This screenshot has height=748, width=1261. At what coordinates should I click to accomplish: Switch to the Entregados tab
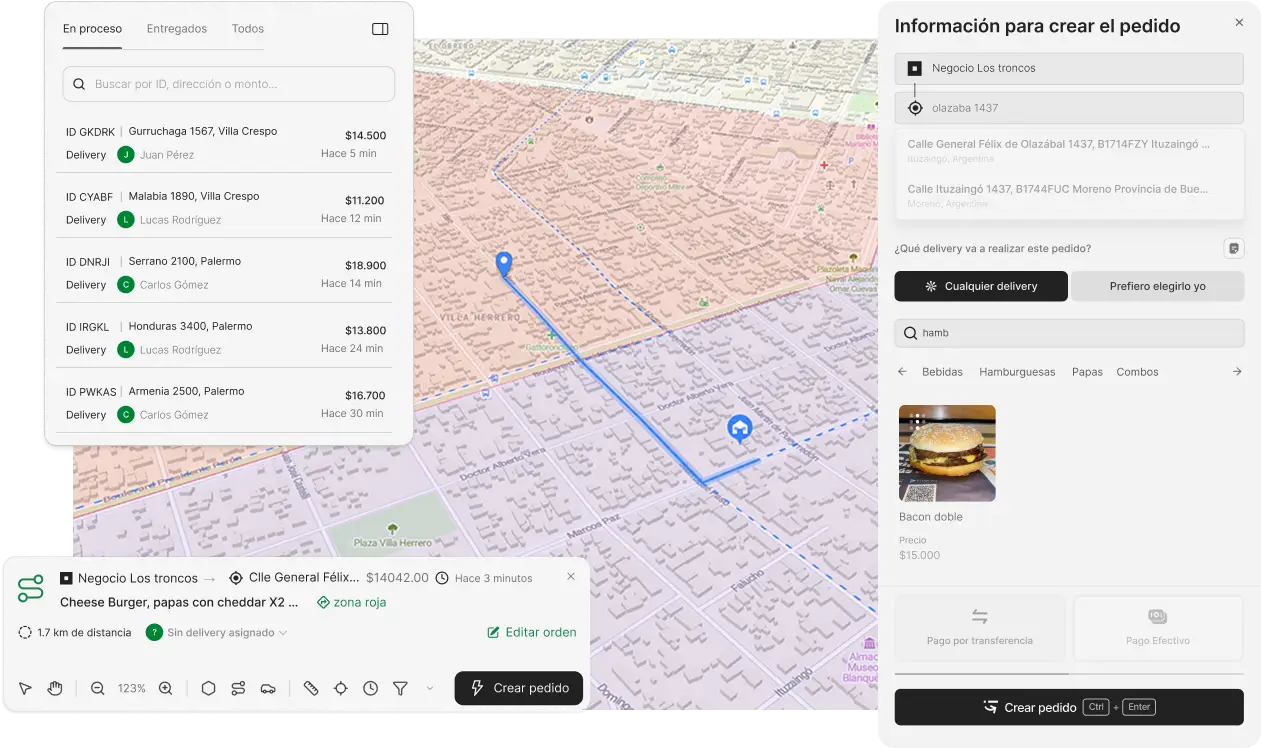(177, 29)
